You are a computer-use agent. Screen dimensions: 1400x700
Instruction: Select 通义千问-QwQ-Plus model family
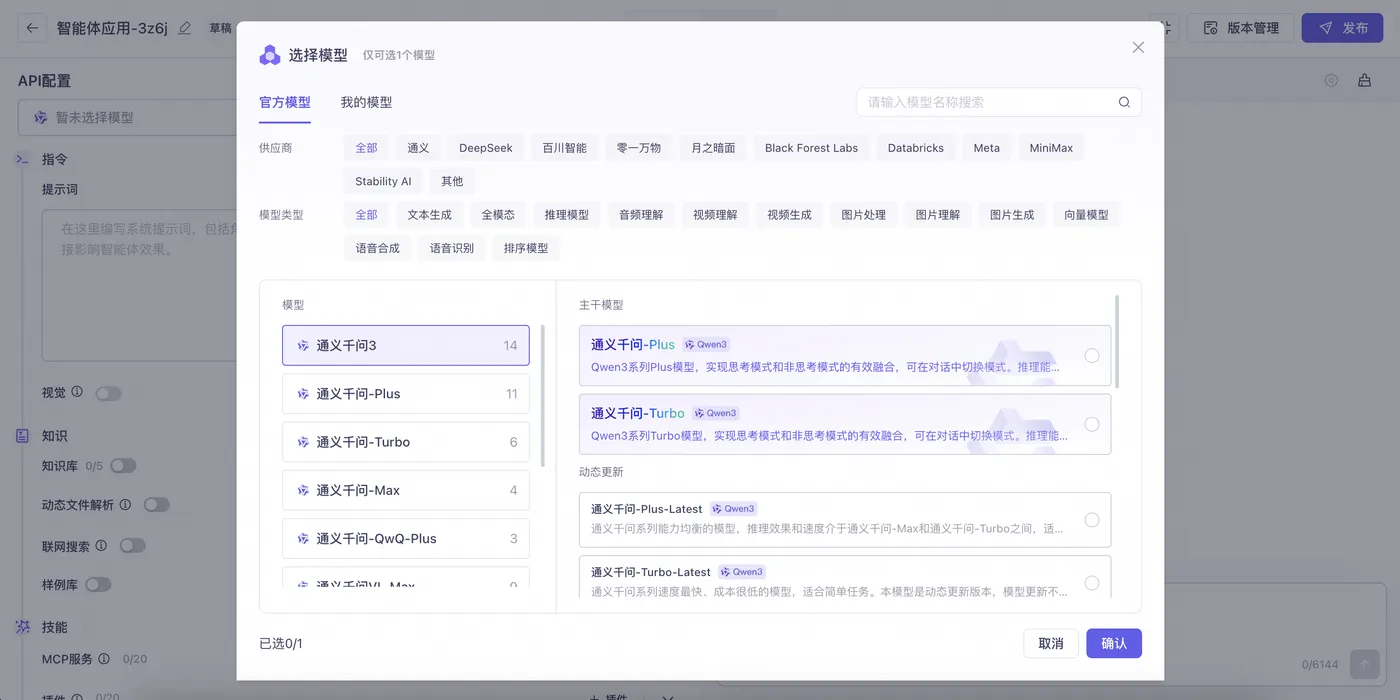click(x=405, y=538)
